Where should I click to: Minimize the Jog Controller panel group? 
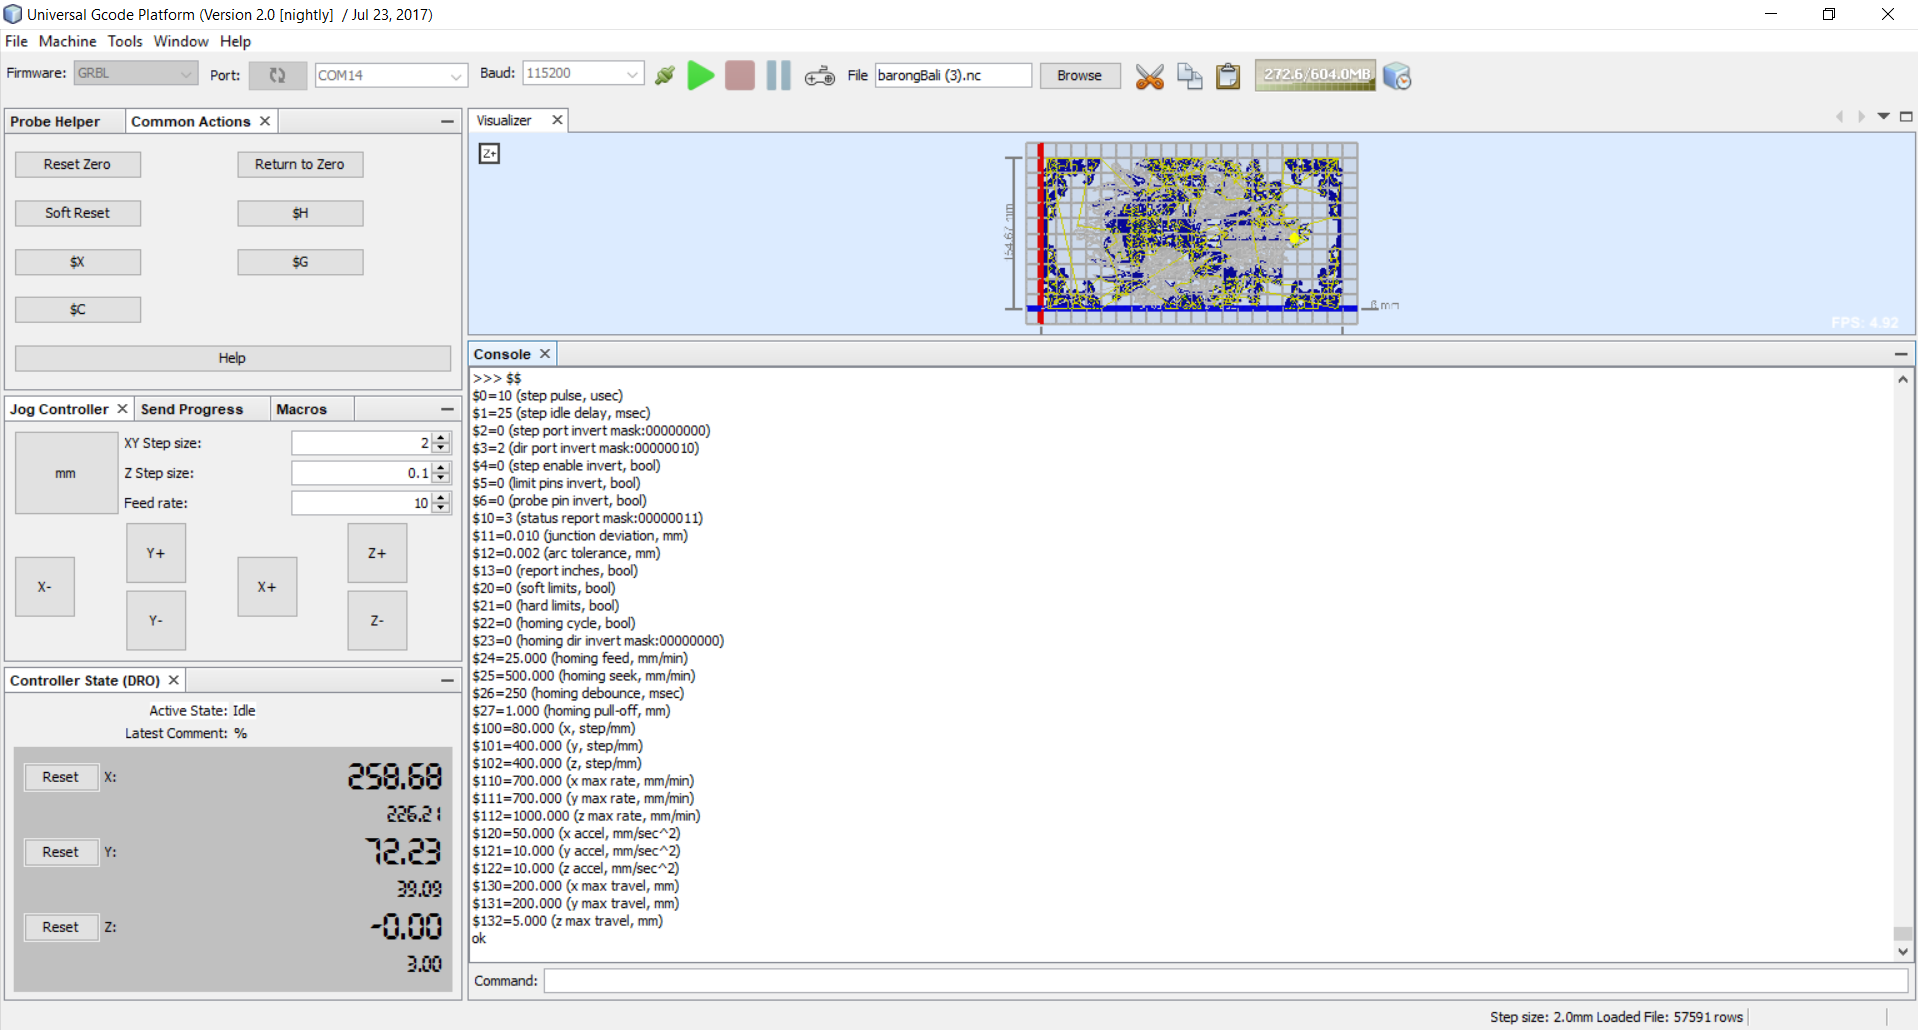click(x=447, y=409)
